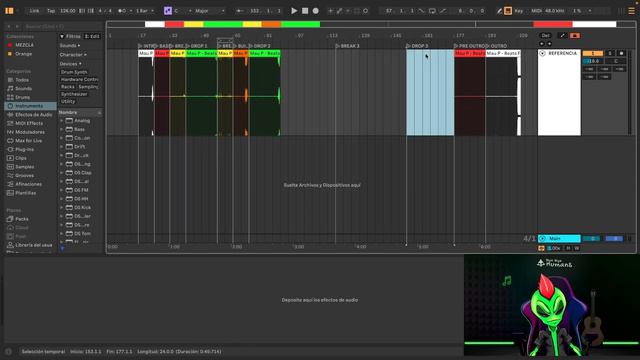640x360 pixels.
Task: Expand the DS Kick instrument folder
Action: coord(62,207)
